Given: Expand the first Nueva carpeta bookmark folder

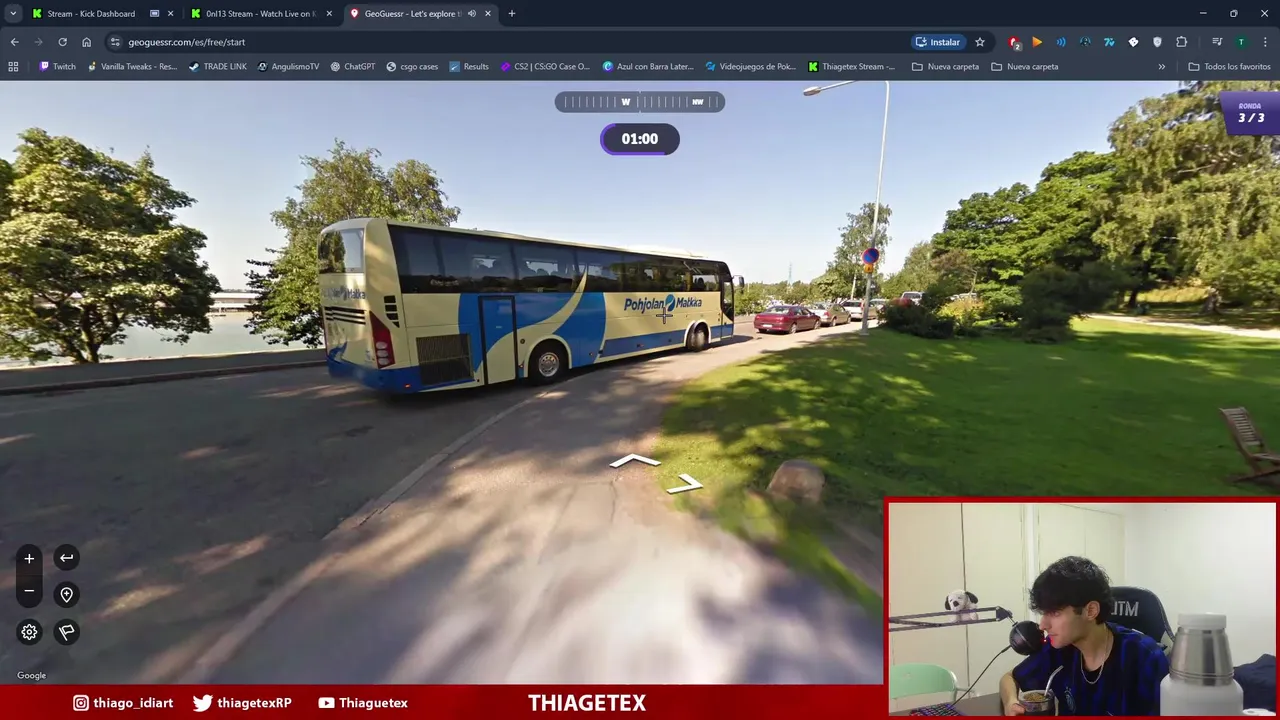Looking at the screenshot, I should point(945,67).
